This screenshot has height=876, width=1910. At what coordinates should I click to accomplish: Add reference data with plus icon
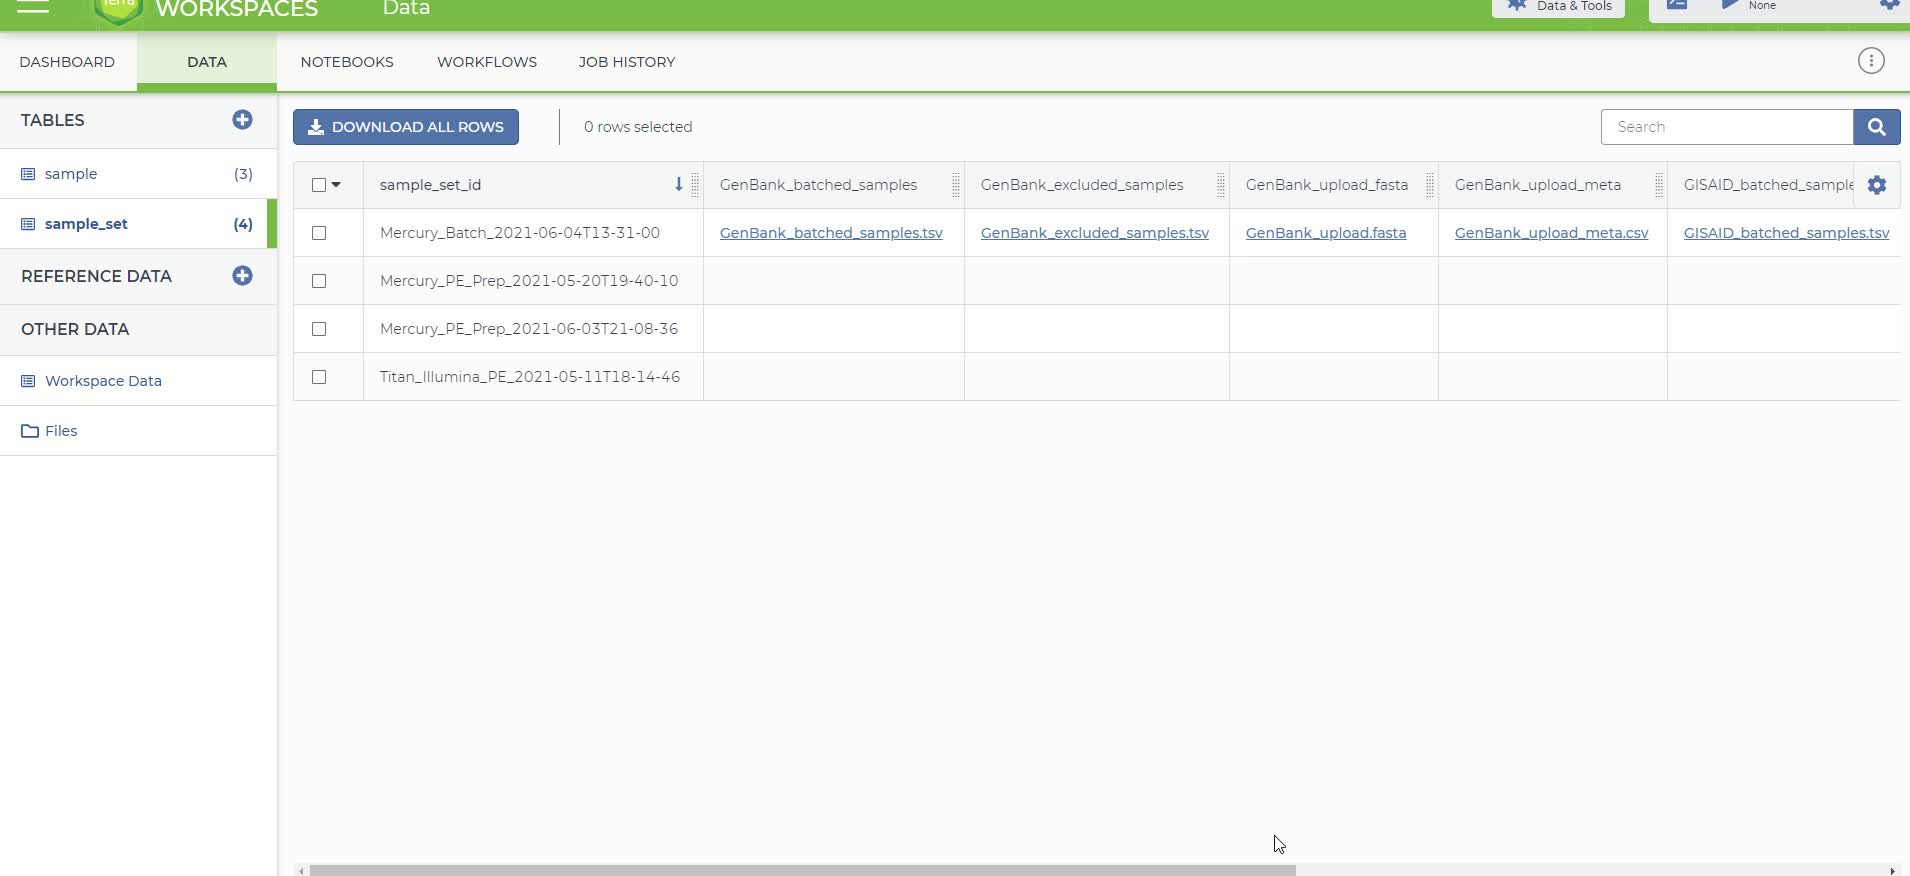tap(242, 276)
